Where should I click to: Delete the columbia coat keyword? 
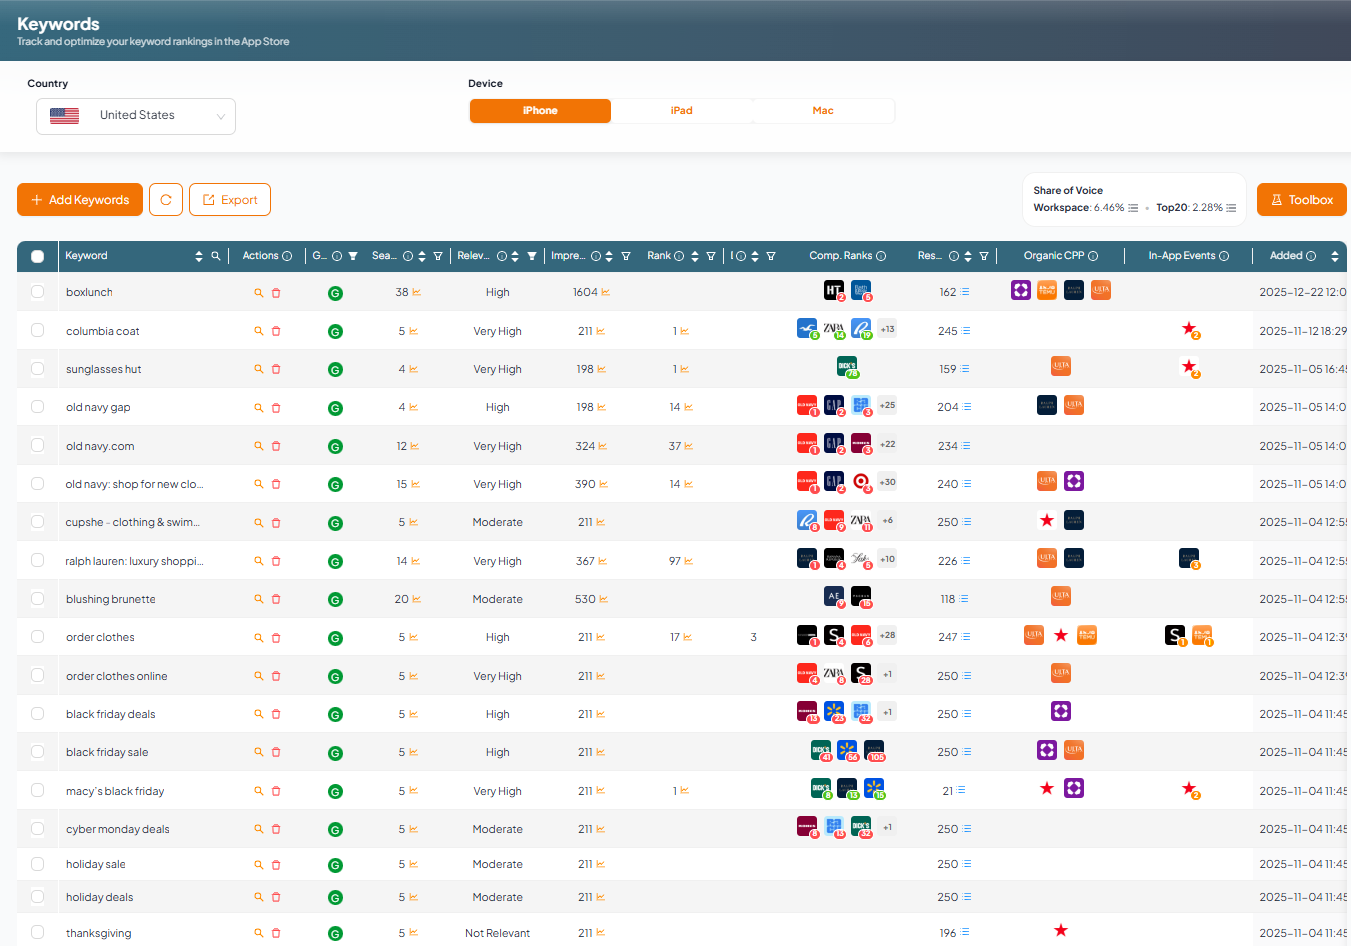point(276,331)
